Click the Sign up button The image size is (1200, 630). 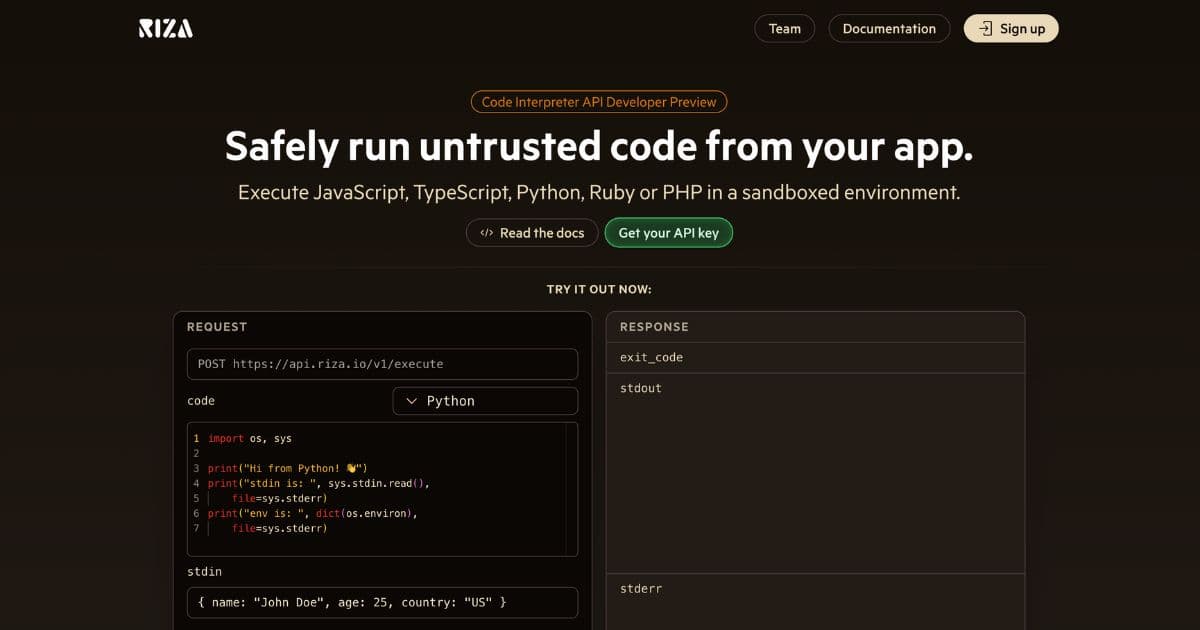coord(1011,28)
